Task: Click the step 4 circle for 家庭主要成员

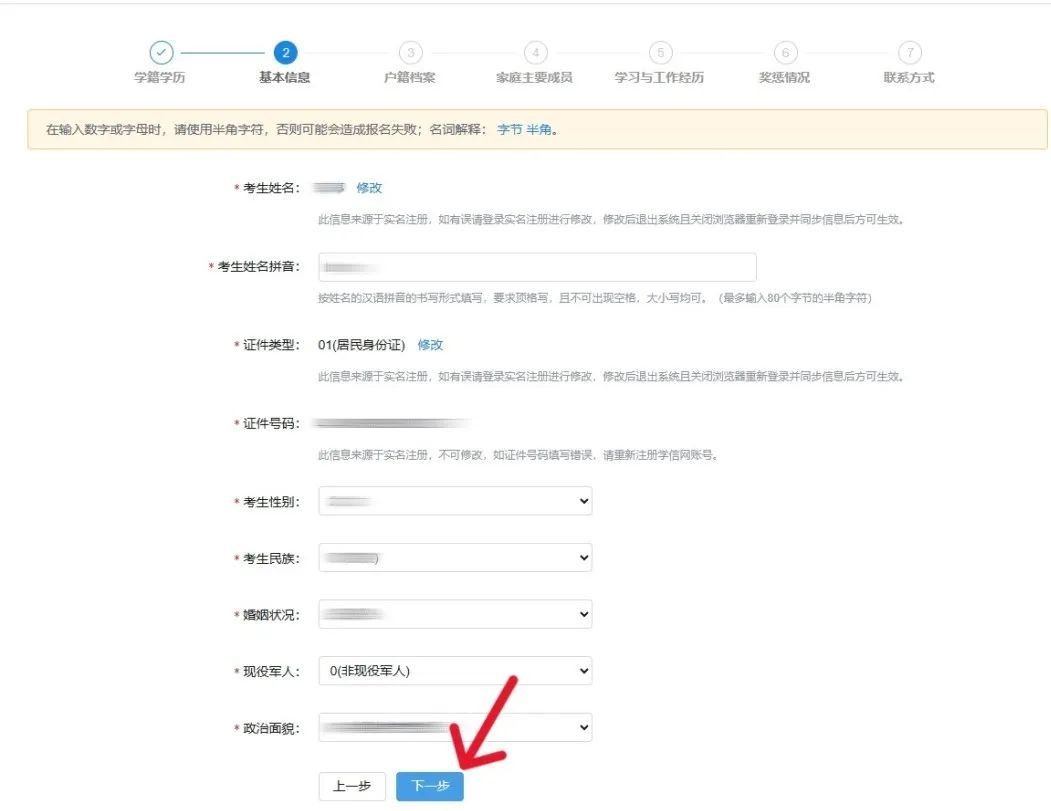Action: [x=535, y=53]
